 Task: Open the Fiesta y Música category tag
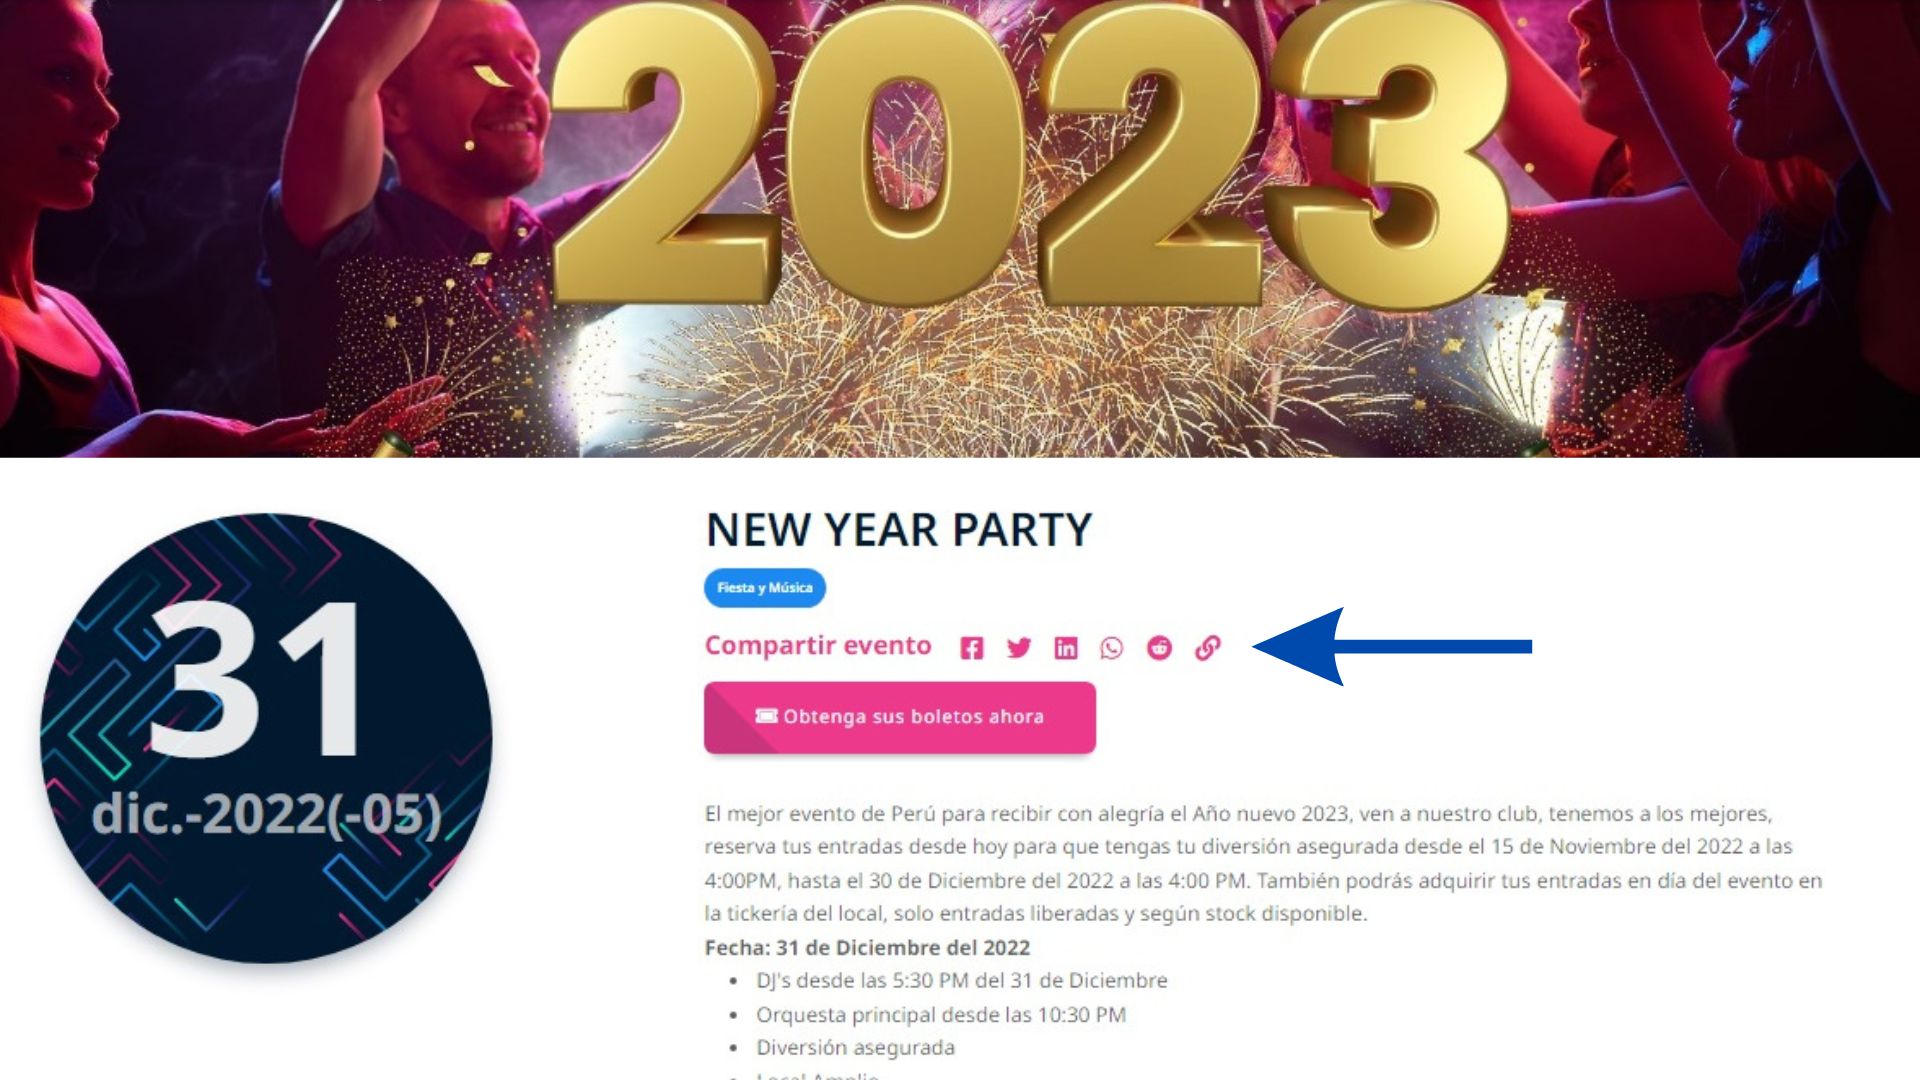click(x=765, y=588)
